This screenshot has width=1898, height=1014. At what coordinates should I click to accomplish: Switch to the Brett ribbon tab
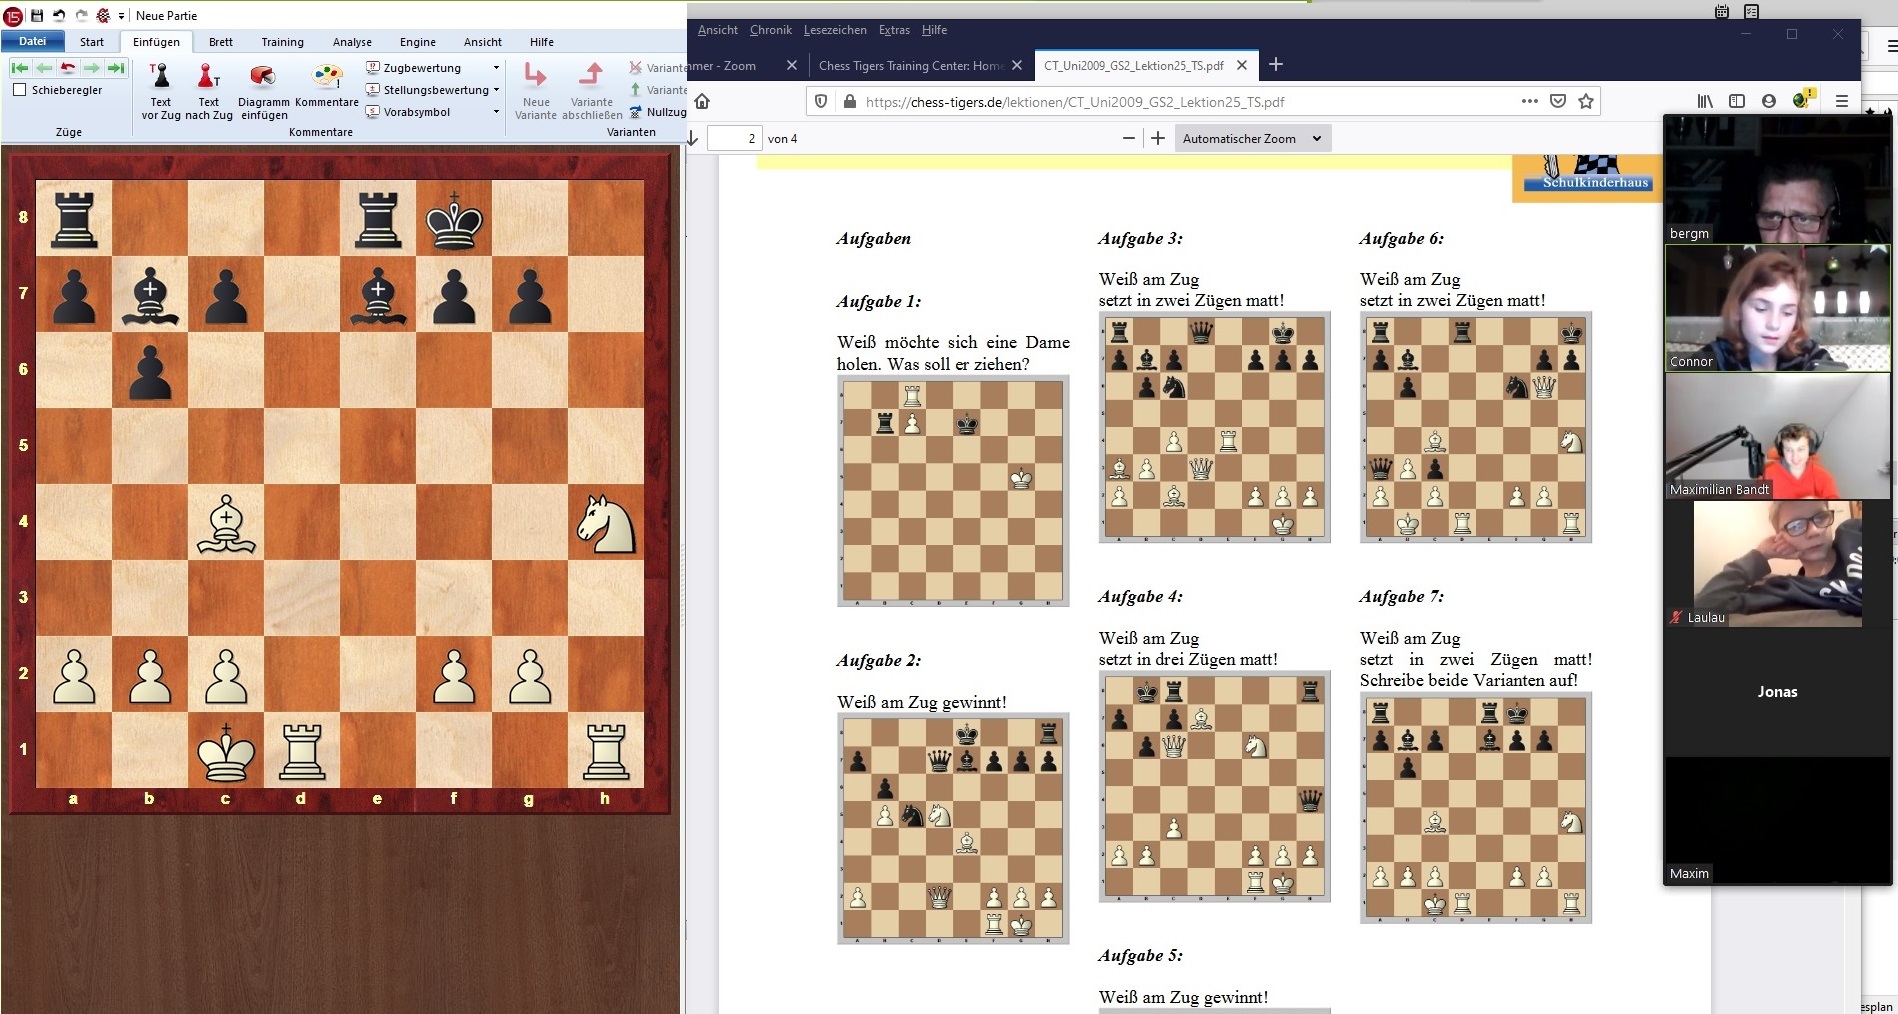coord(221,42)
